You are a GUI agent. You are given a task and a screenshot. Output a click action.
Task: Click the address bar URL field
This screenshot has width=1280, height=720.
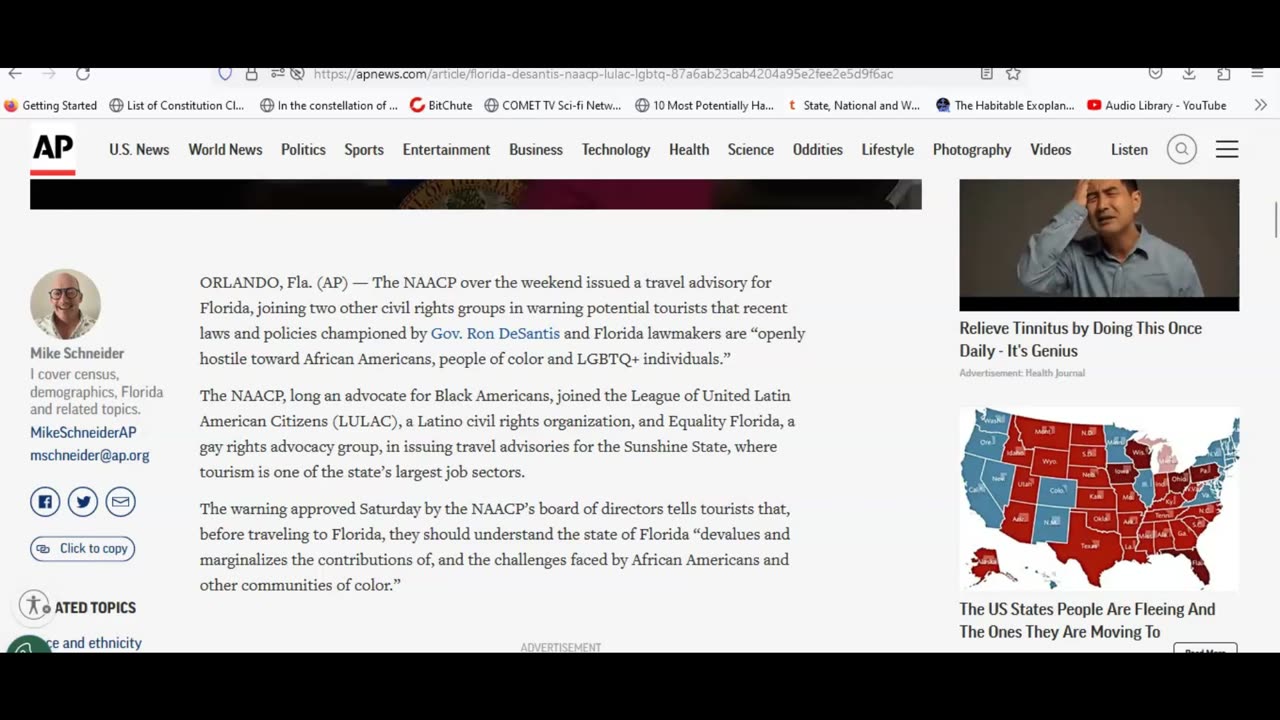coord(603,74)
